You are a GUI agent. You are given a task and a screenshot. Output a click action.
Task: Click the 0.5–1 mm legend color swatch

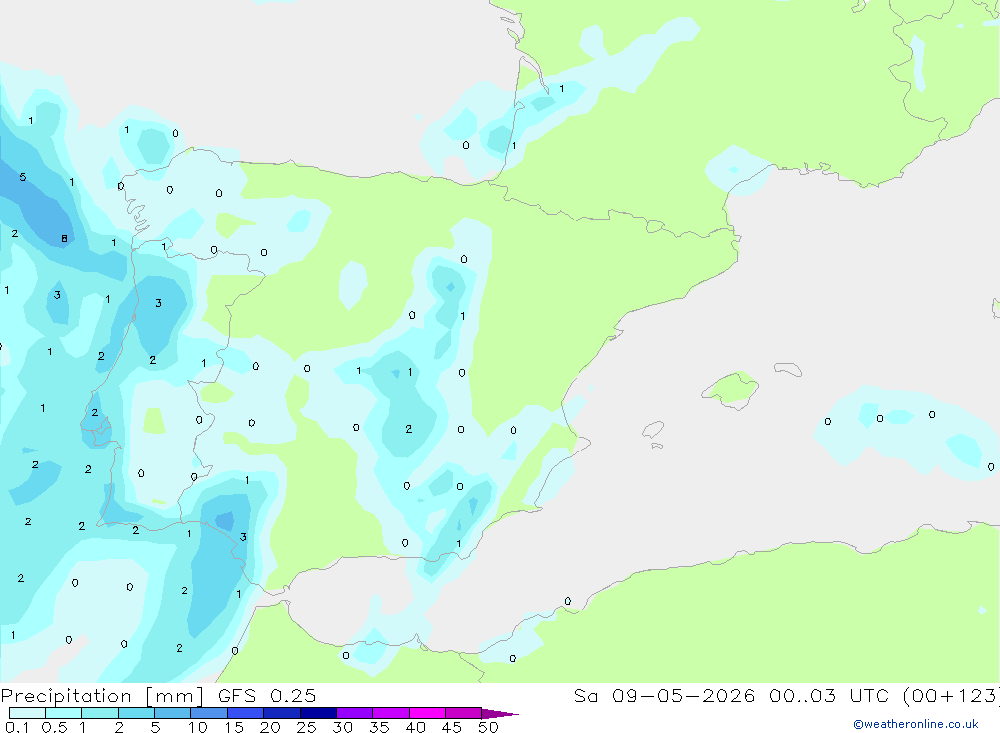tap(63, 713)
